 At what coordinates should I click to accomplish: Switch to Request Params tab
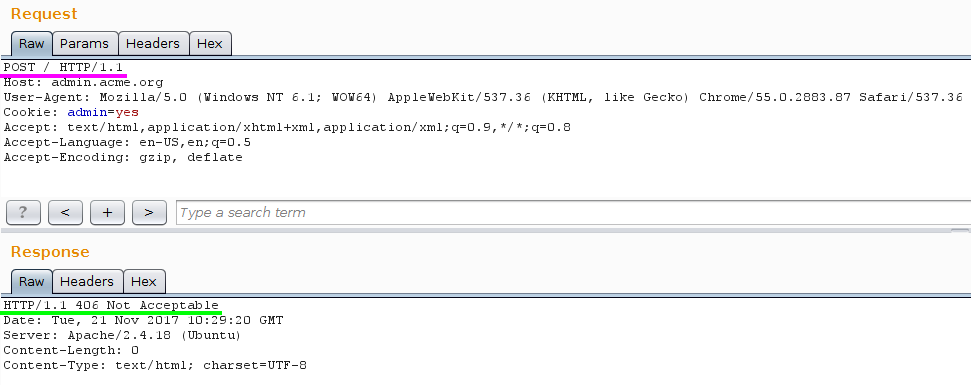[x=85, y=44]
